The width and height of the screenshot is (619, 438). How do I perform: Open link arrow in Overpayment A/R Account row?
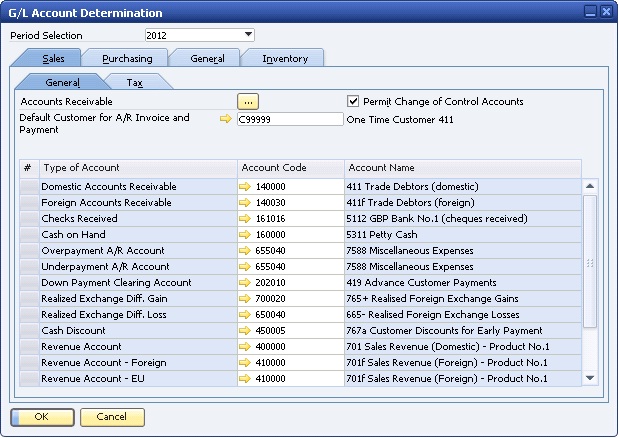pyautogui.click(x=245, y=251)
